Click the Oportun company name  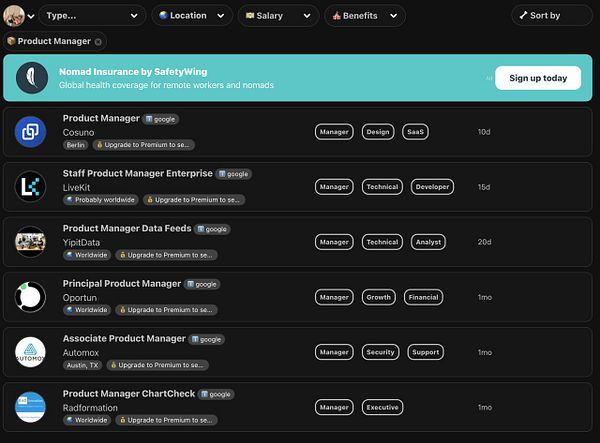[80, 298]
